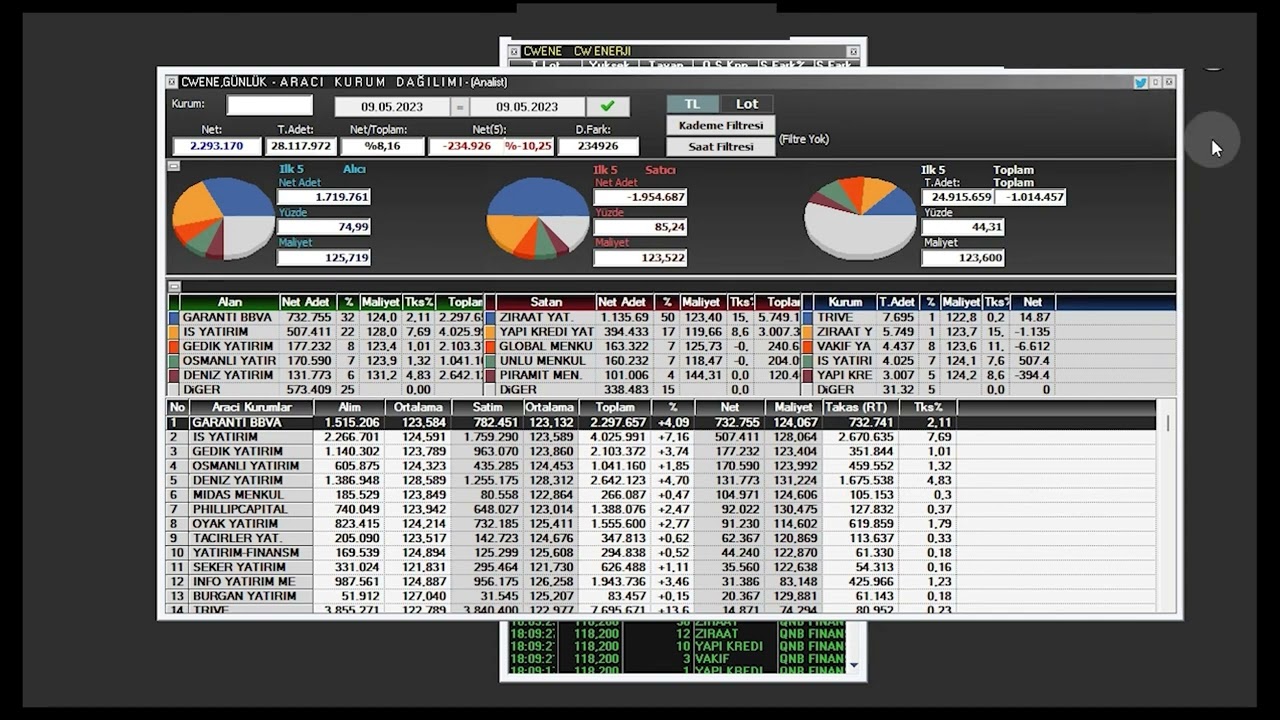Click the Kurum input field
The height and width of the screenshot is (720, 1280).
[x=270, y=105]
